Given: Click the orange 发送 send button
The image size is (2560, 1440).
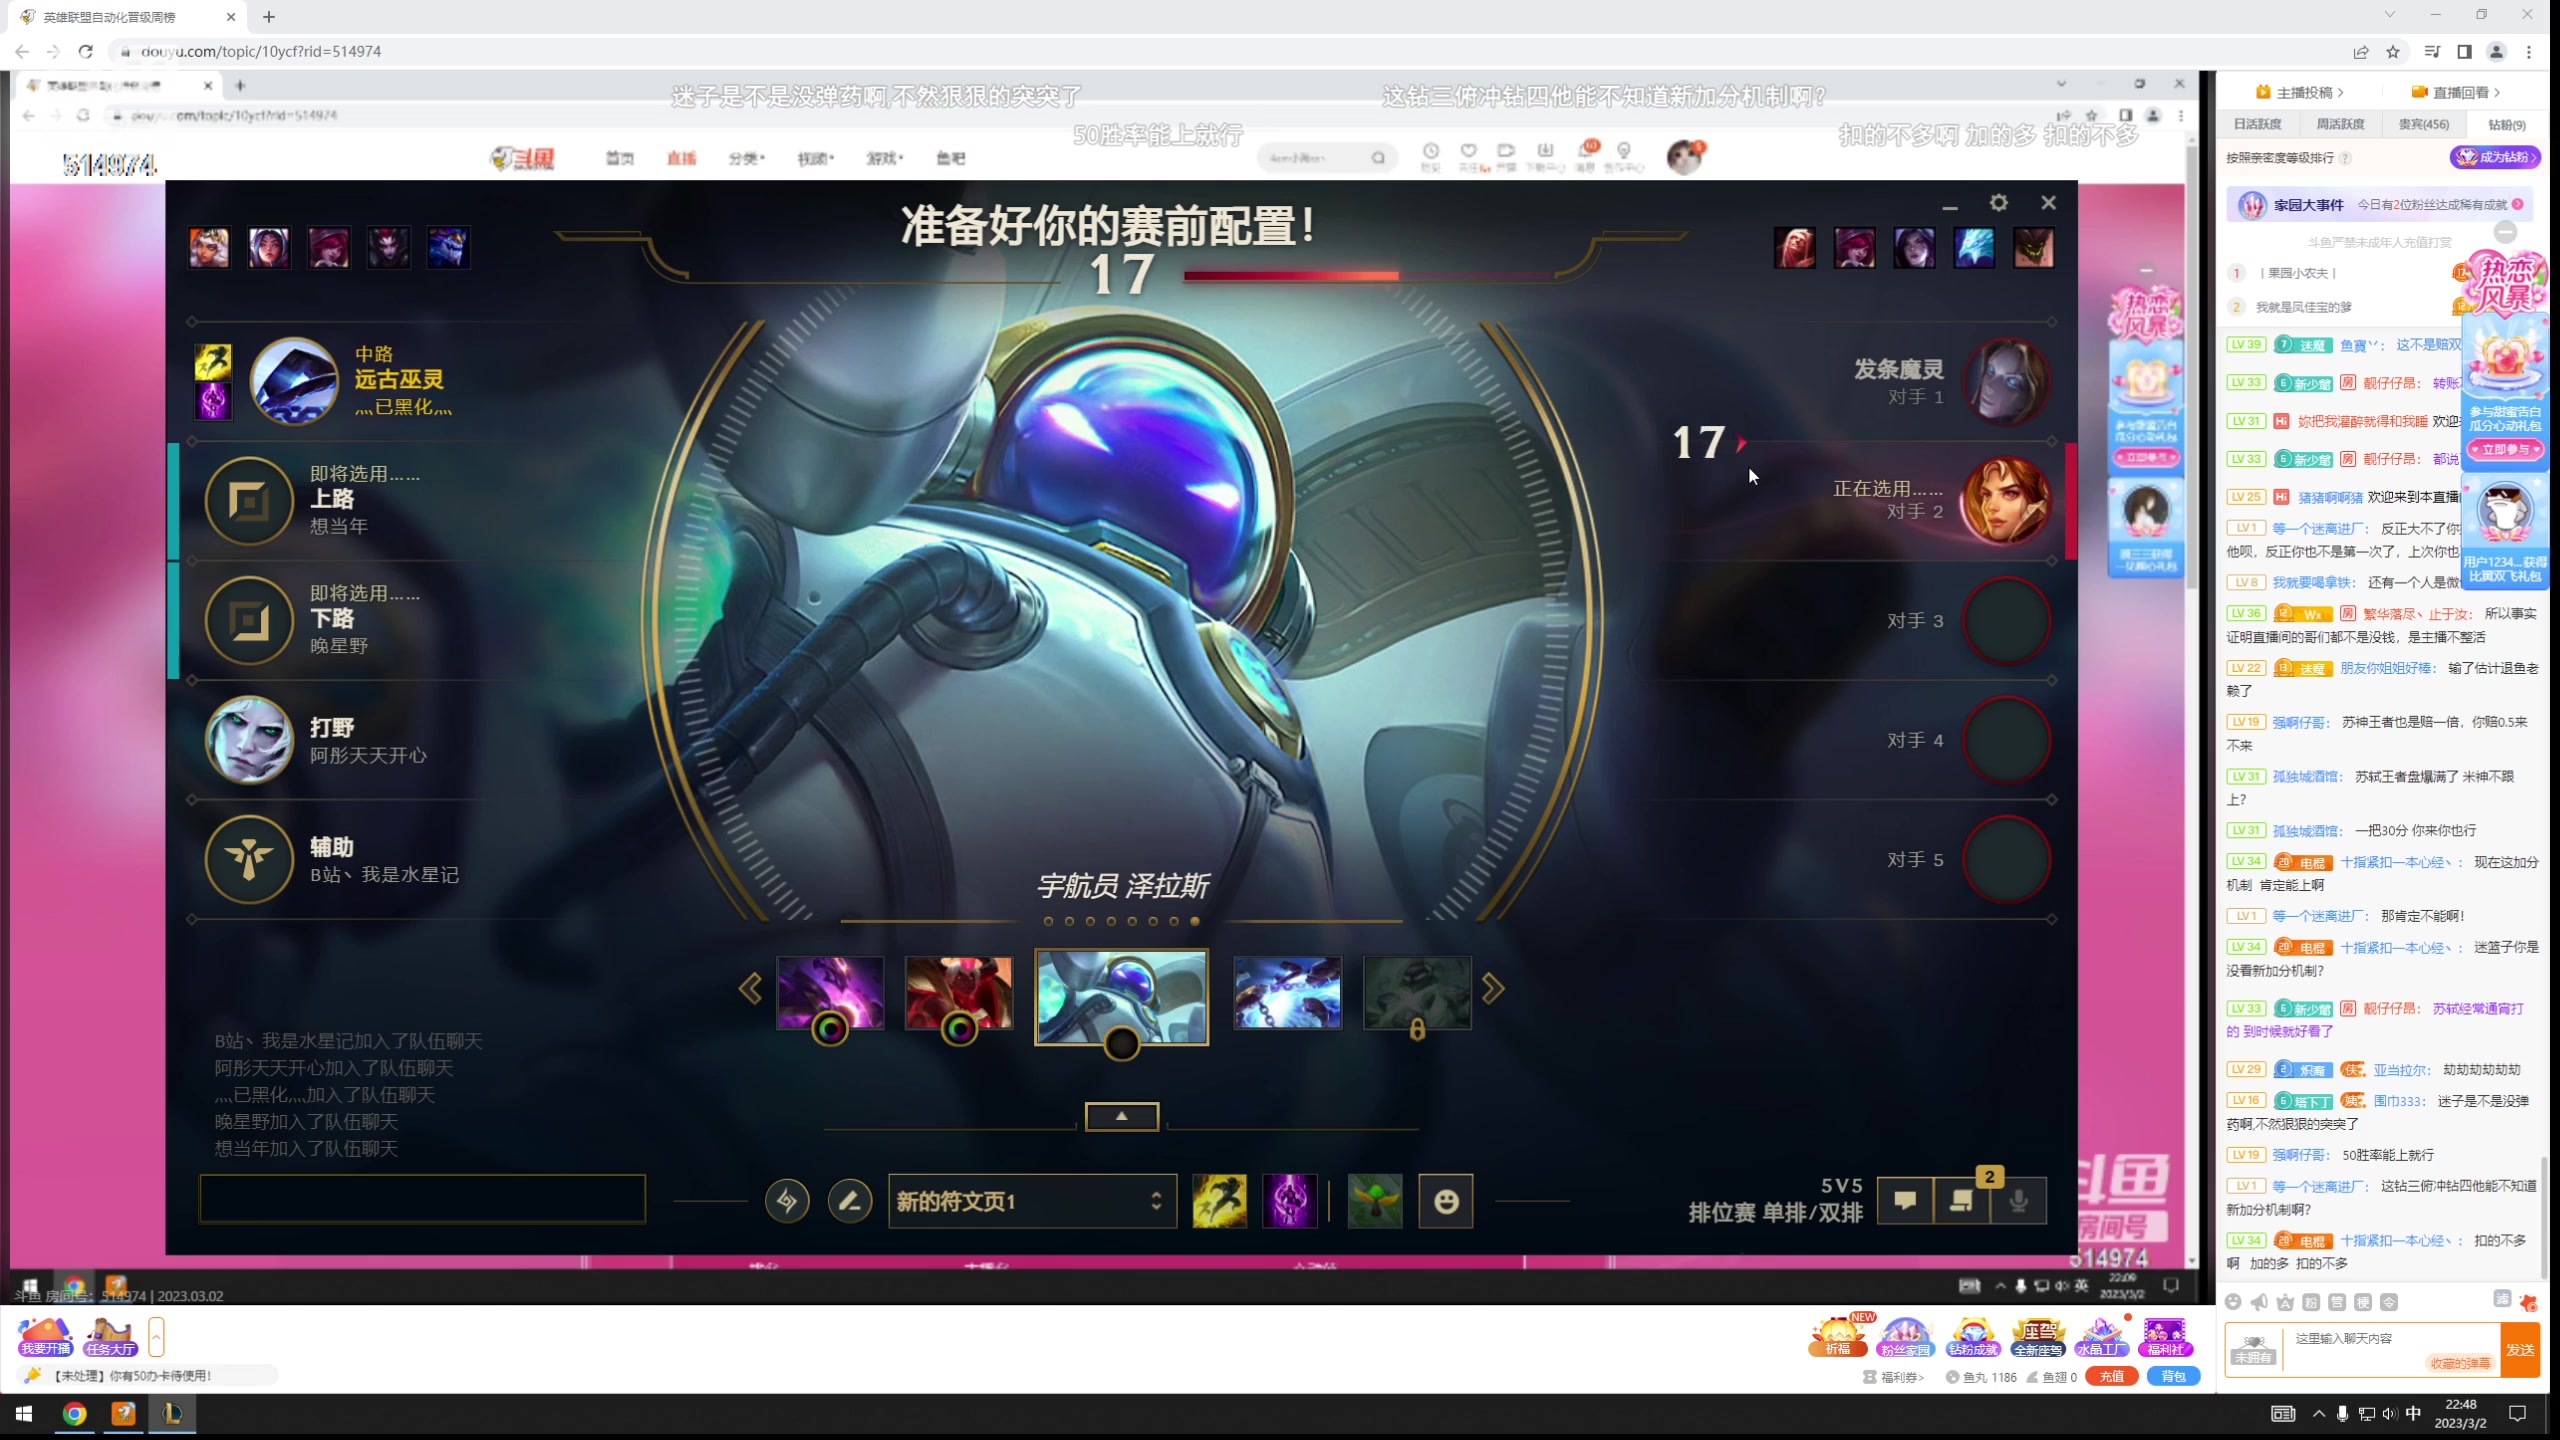Looking at the screenshot, I should [x=2519, y=1349].
